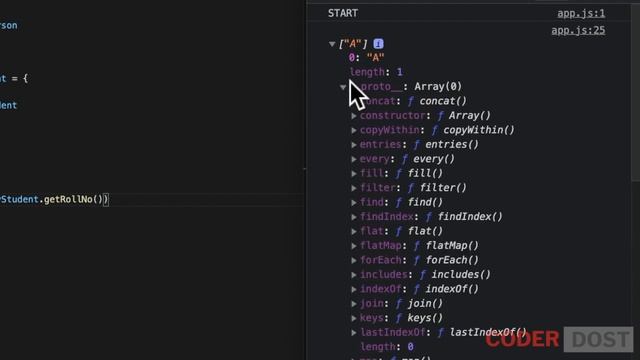Click getRollNo() in the code editor

pos(73,200)
